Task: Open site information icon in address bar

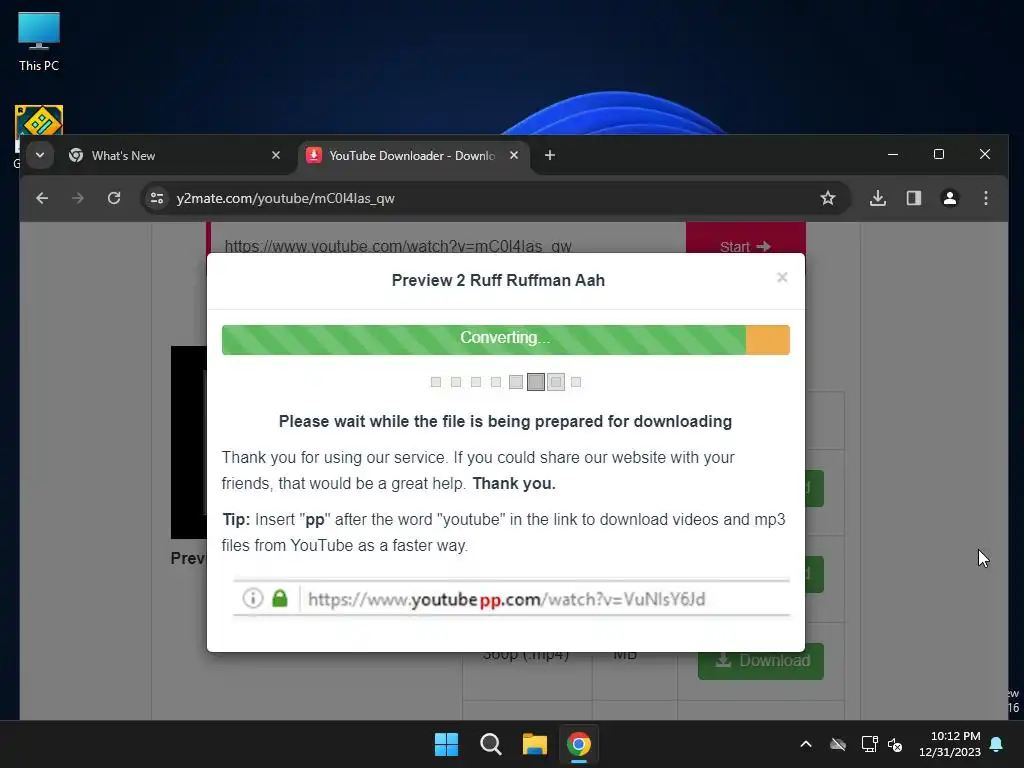Action: tap(157, 198)
